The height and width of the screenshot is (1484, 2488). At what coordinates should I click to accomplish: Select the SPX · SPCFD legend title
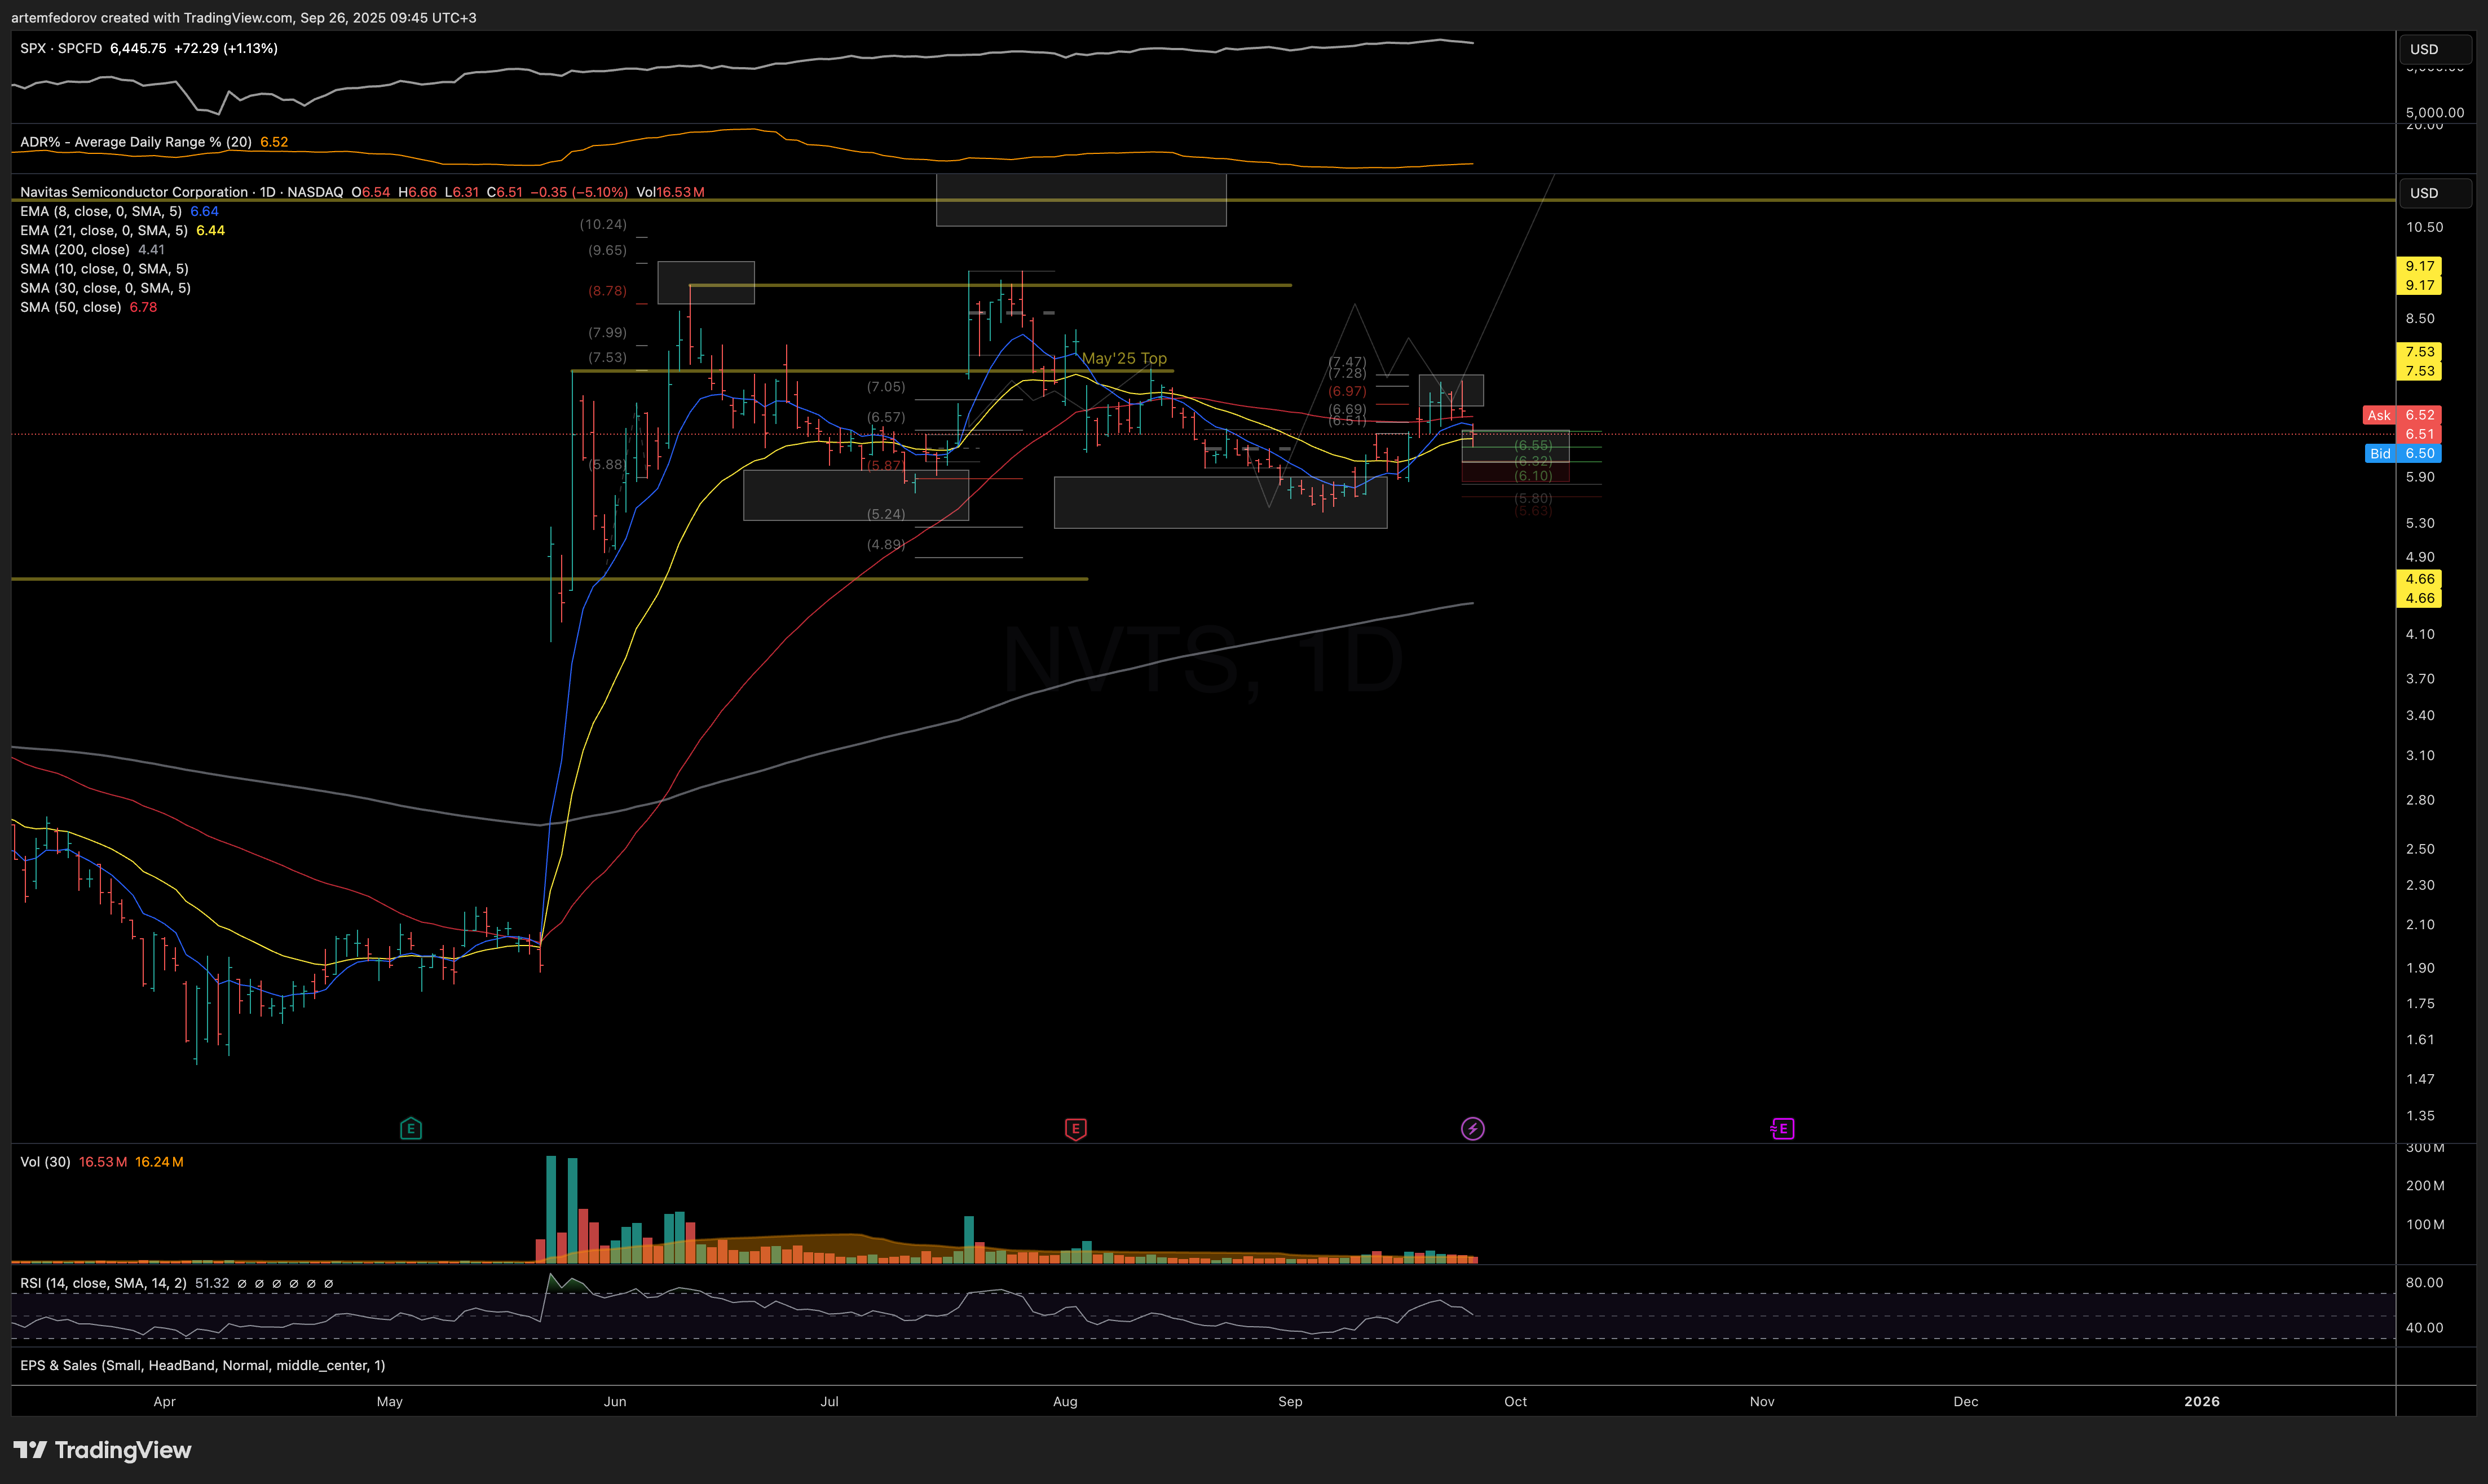click(x=61, y=48)
